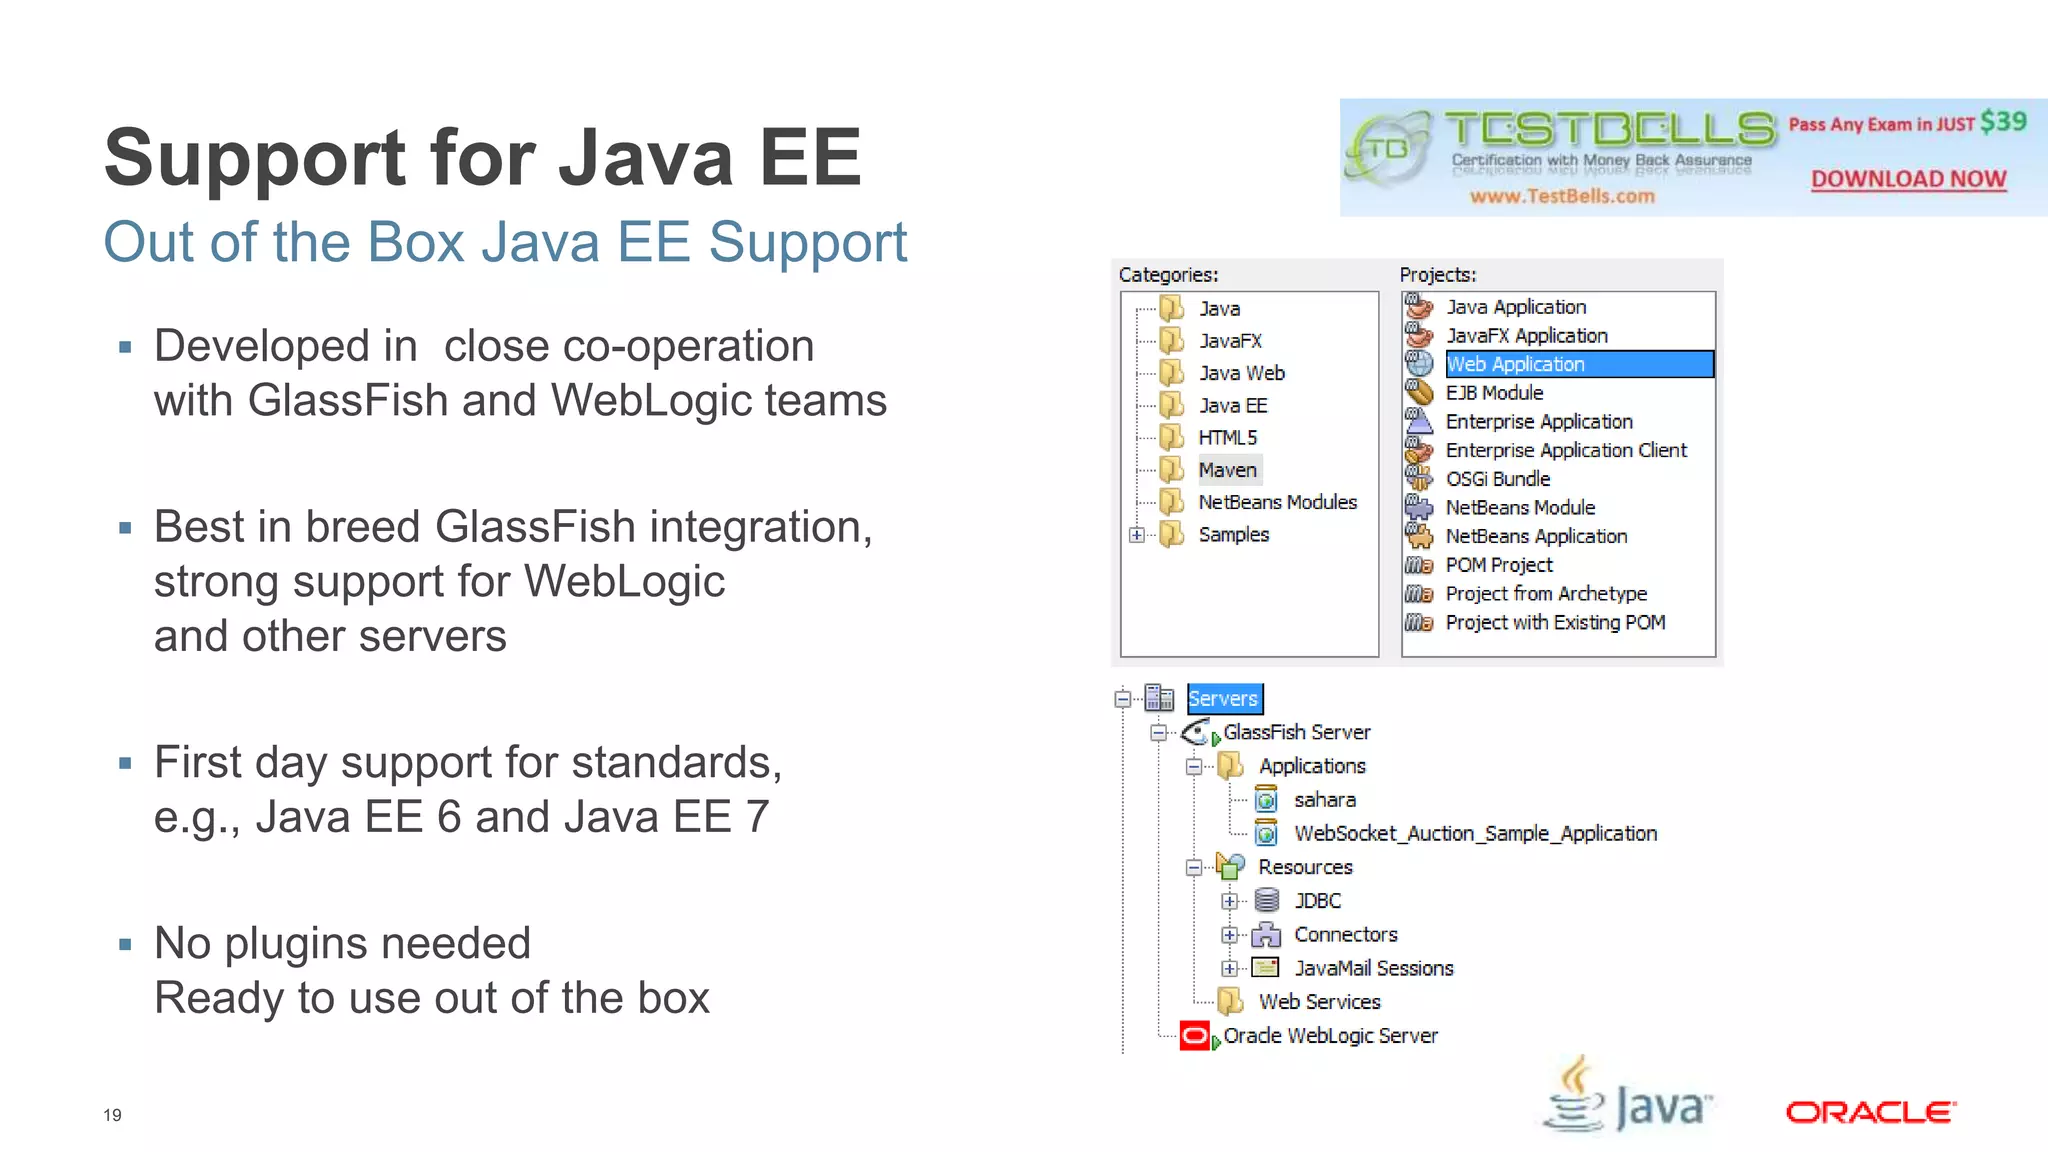Click the Java category folder icon
2048x1152 pixels.
pos(1171,308)
